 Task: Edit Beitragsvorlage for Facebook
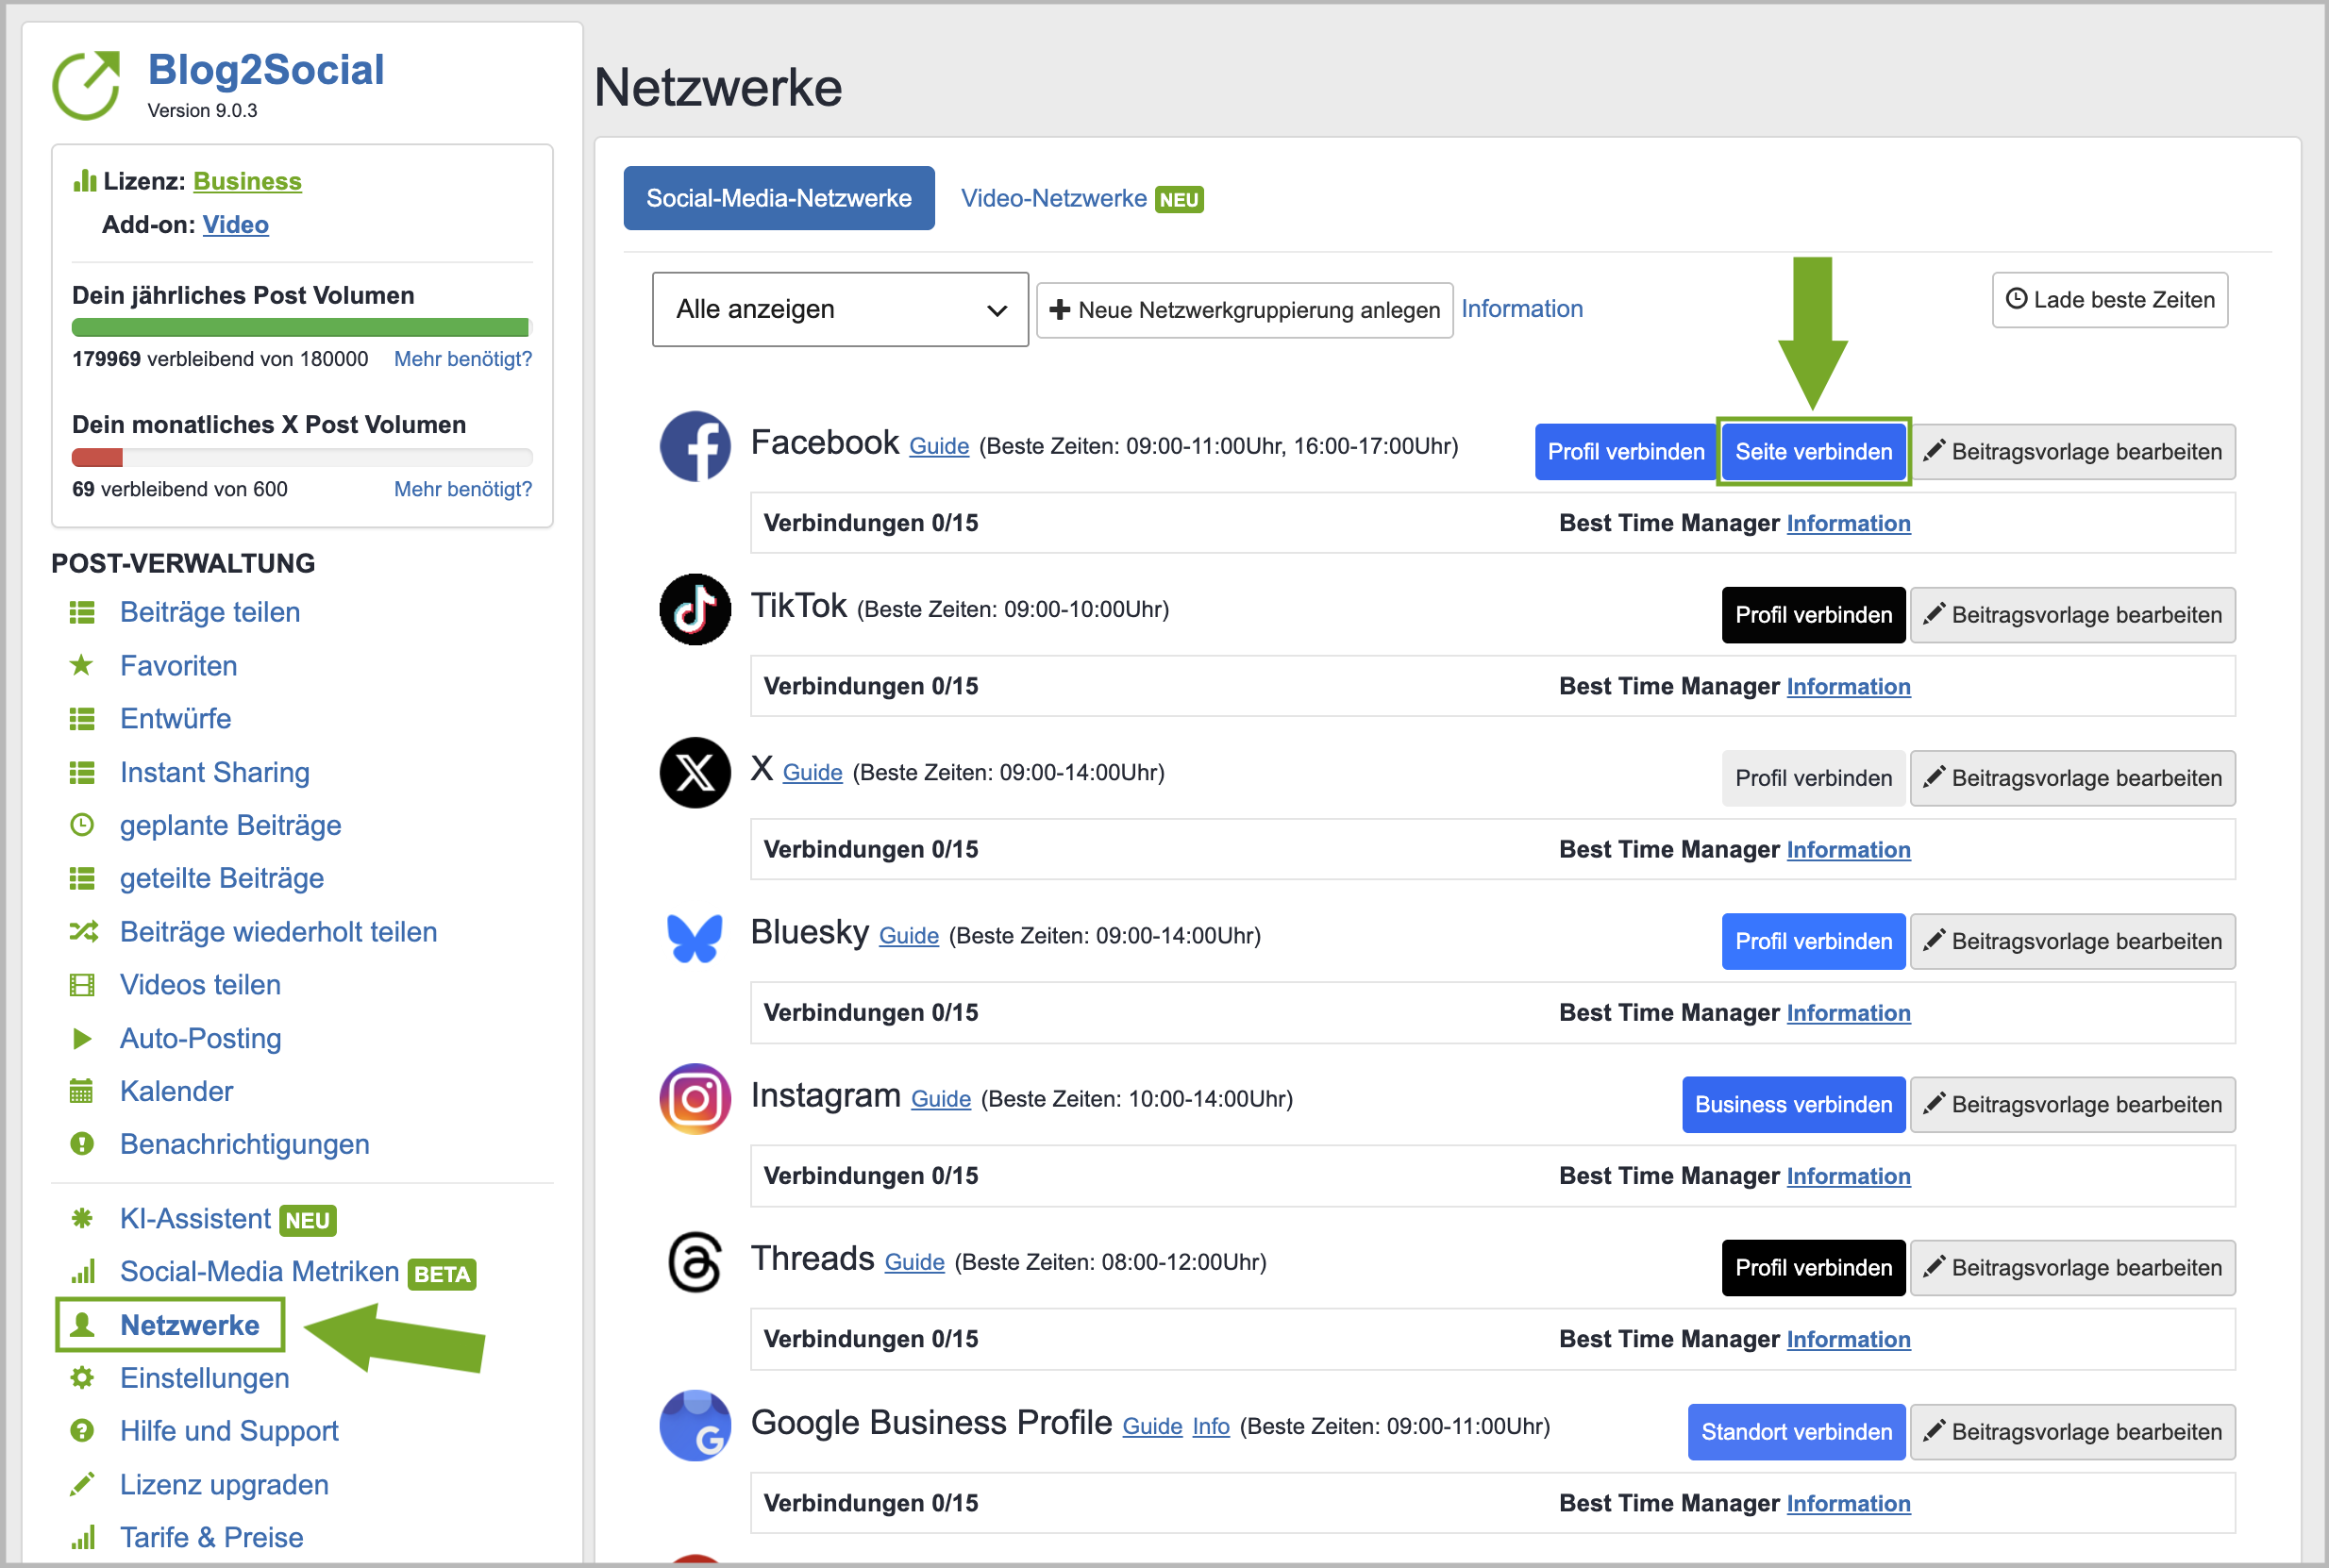(x=2073, y=451)
